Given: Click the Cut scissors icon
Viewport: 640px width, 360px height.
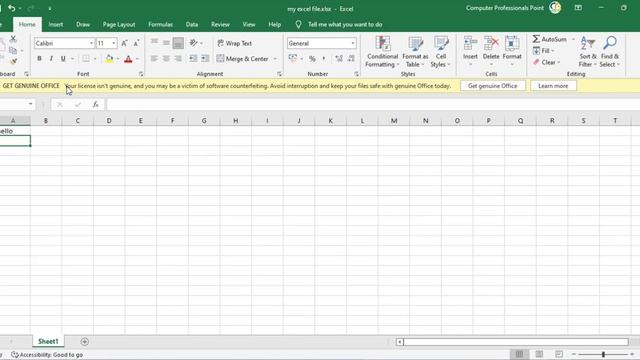Looking at the screenshot, I should [x=13, y=39].
